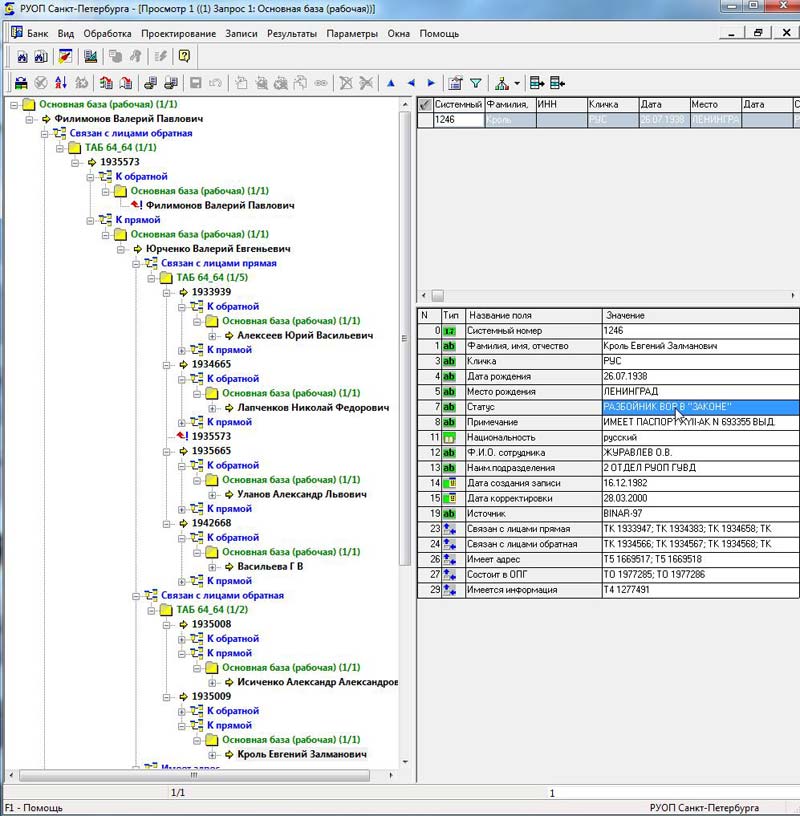Viewport: 800px width, 816px height.
Task: Open the Банк menu
Action: 37,33
